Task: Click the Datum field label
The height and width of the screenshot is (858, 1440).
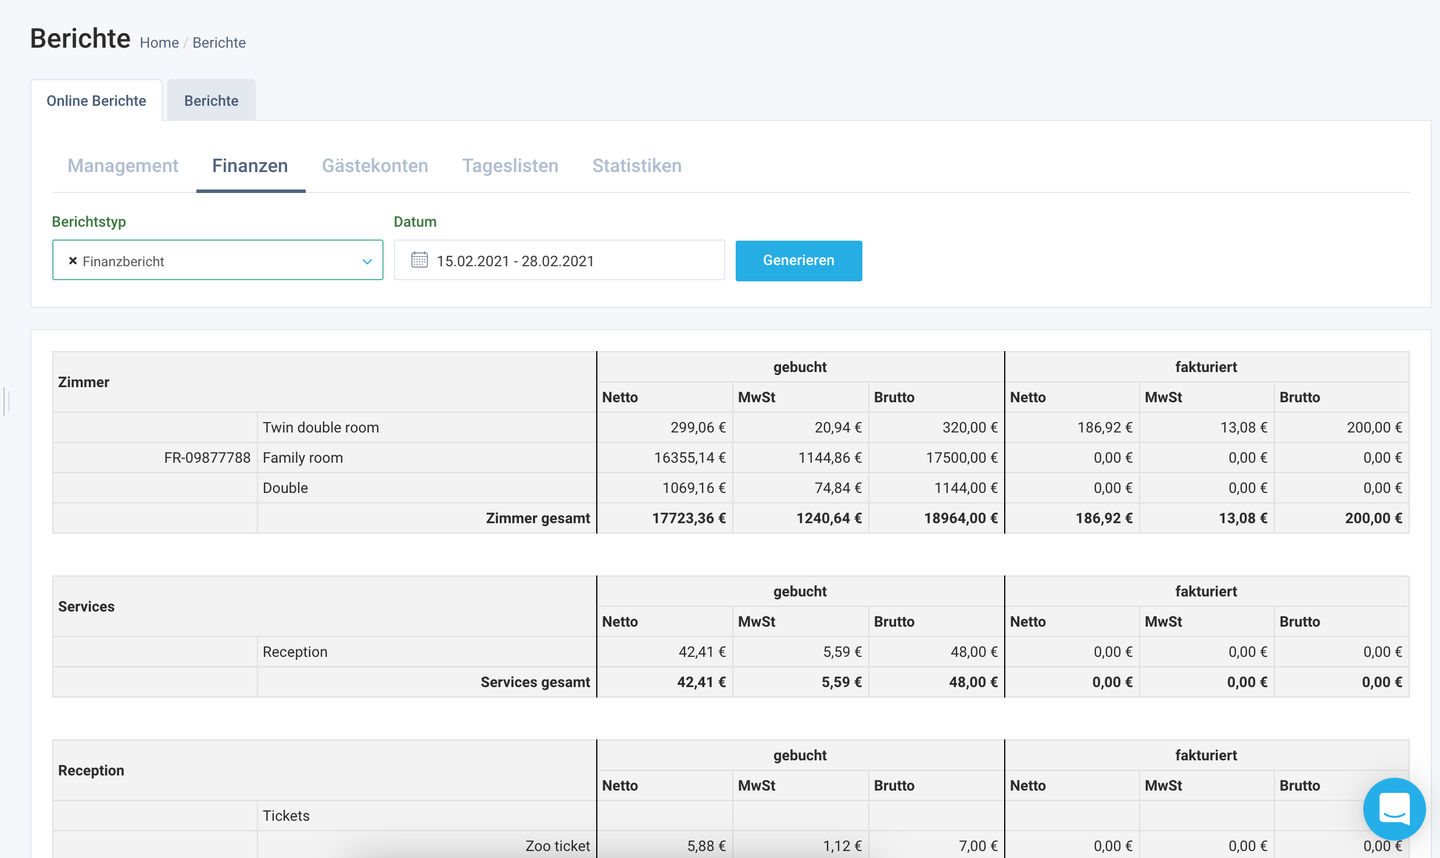Action: pos(415,222)
